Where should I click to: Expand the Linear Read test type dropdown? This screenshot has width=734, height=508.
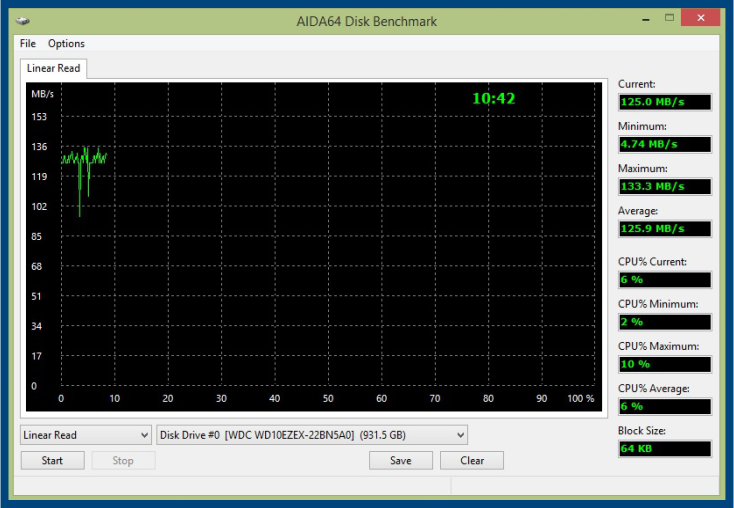pyautogui.click(x=86, y=435)
